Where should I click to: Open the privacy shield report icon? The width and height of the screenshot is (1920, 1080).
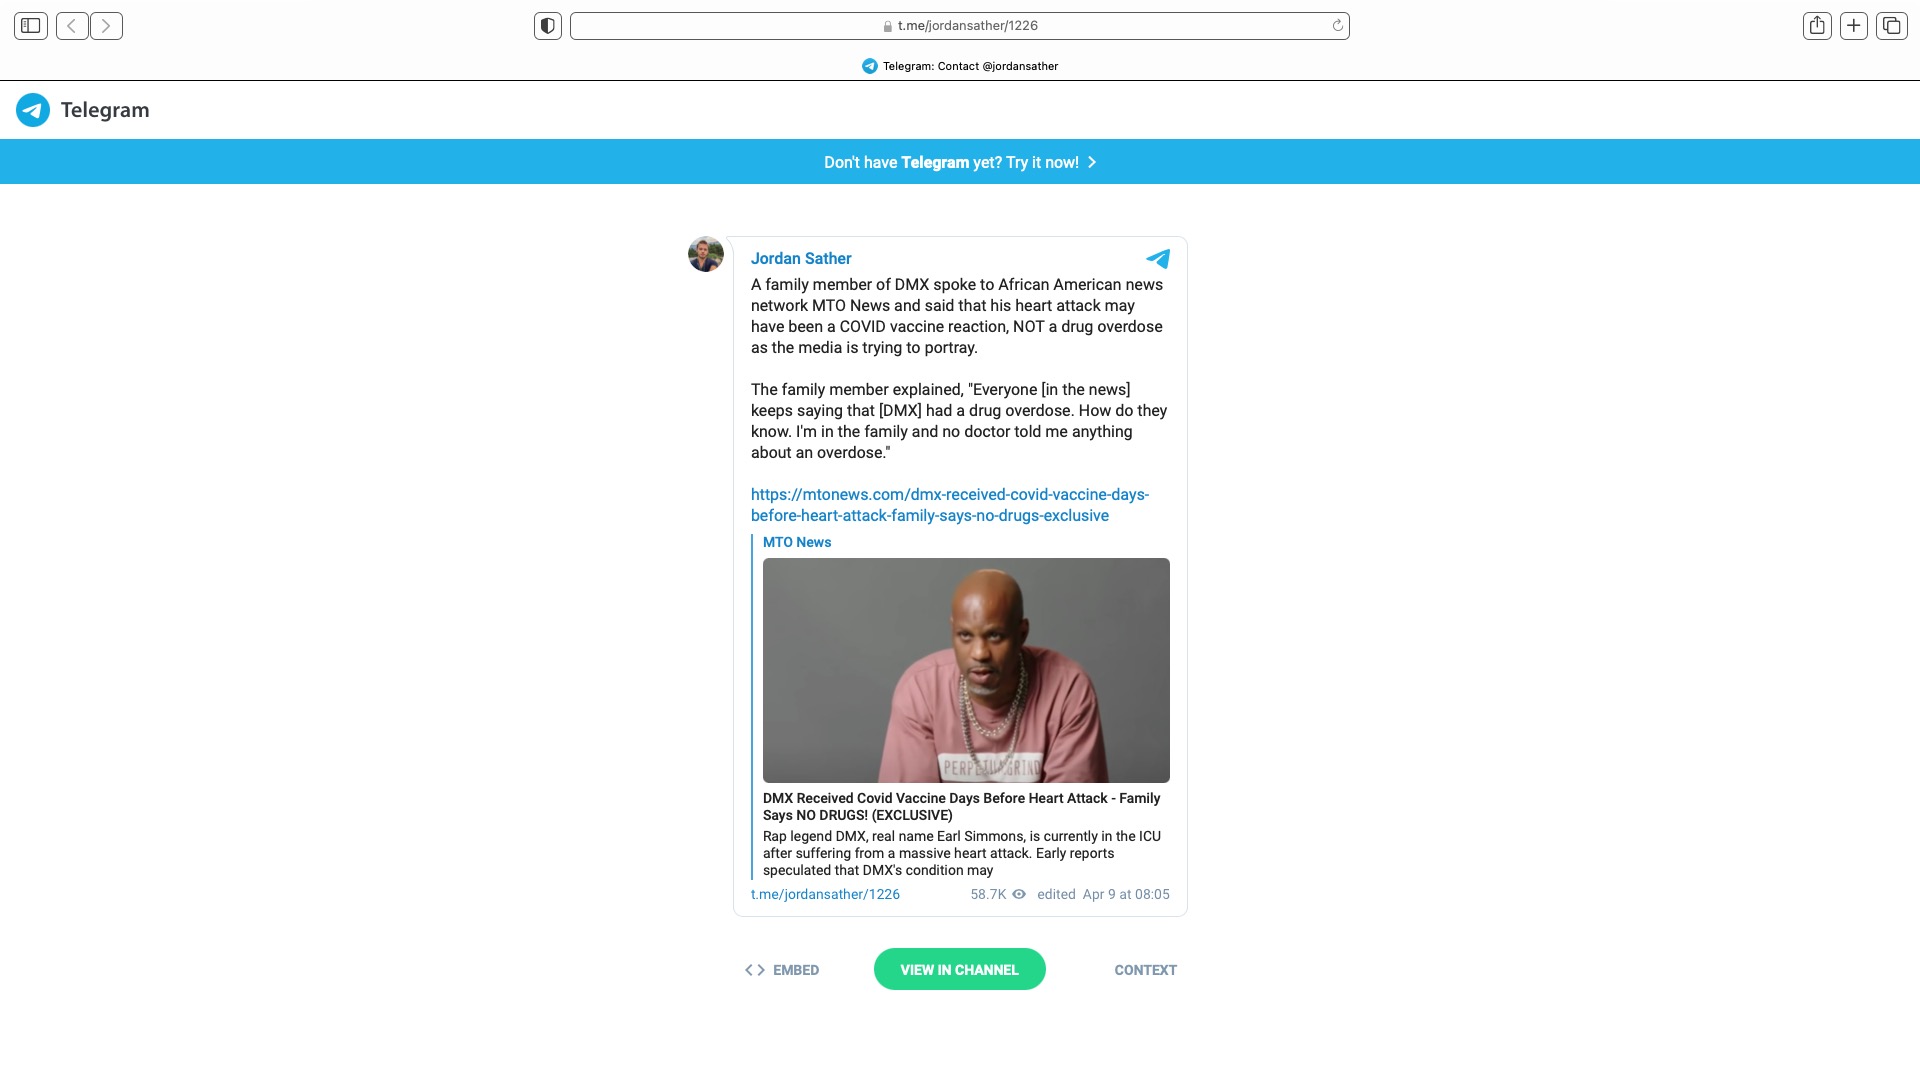pyautogui.click(x=548, y=26)
